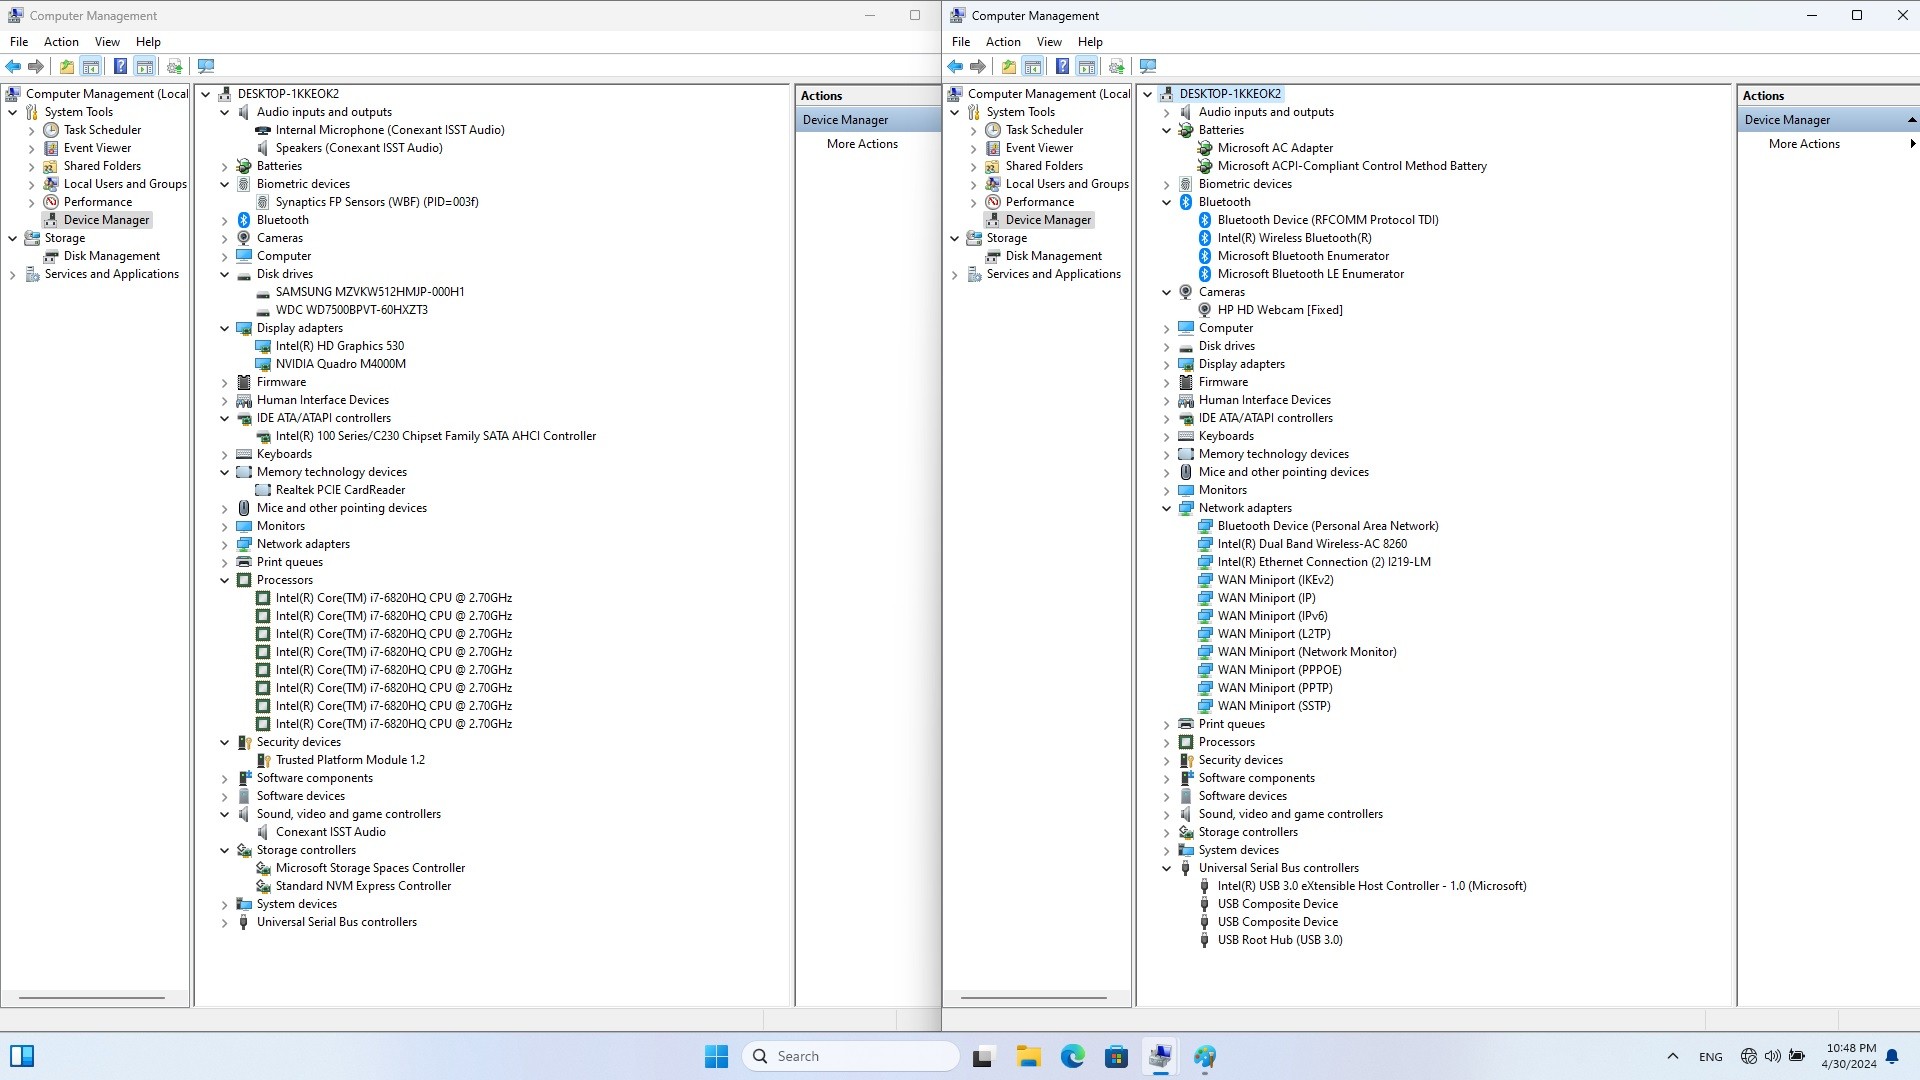
Task: Click horizontal scrollbar of left window console tree
Action: tap(92, 997)
